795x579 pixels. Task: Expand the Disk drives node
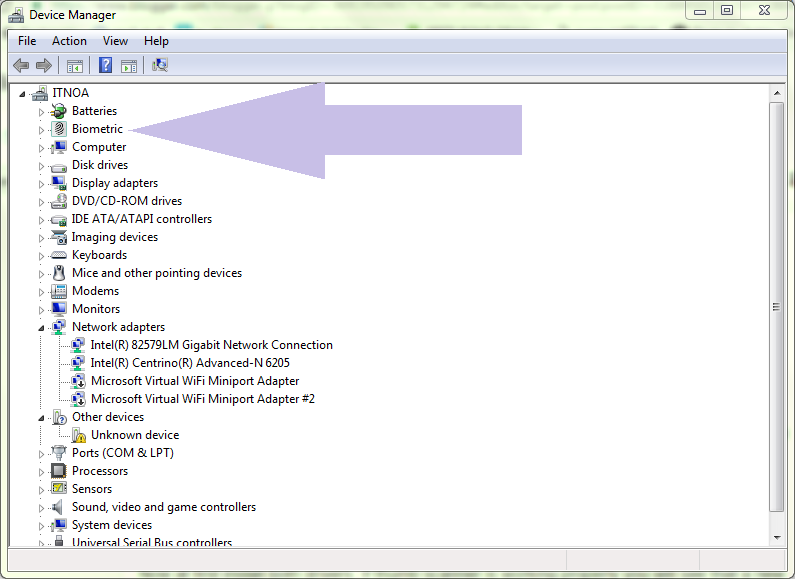pos(41,166)
